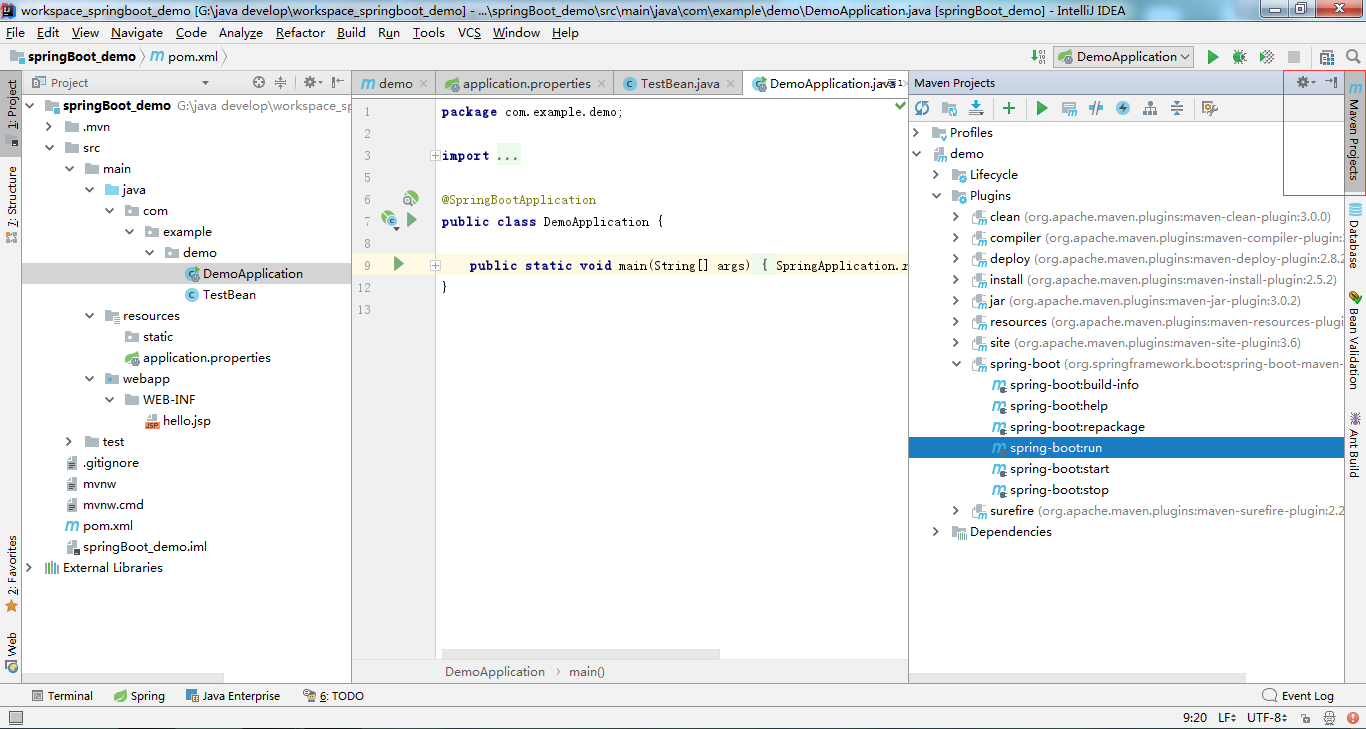Collapse the resources folder
This screenshot has height=729, width=1366.
(89, 316)
